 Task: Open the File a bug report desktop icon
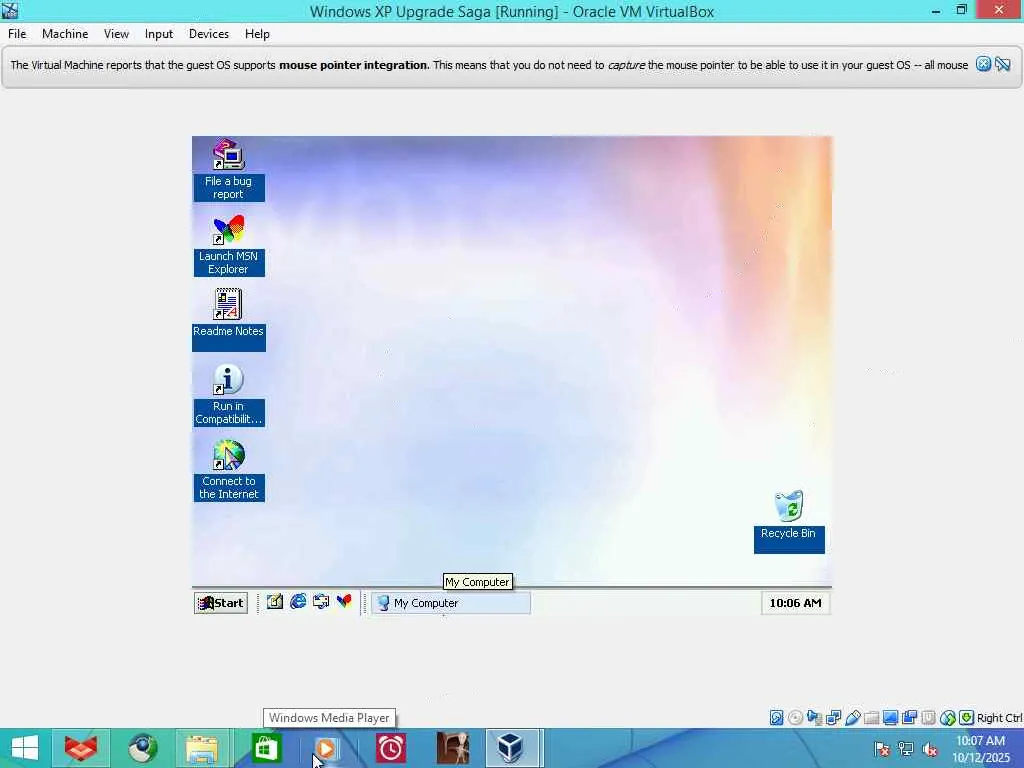[x=228, y=168]
